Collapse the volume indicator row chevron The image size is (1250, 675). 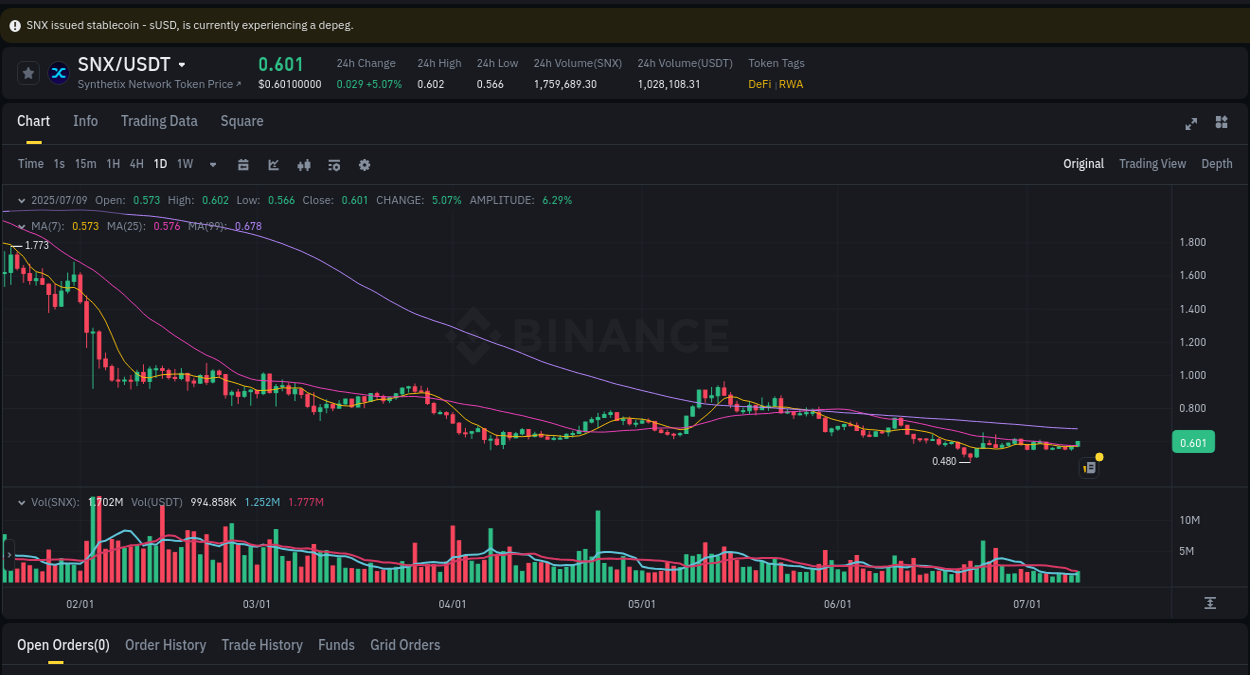[x=20, y=502]
